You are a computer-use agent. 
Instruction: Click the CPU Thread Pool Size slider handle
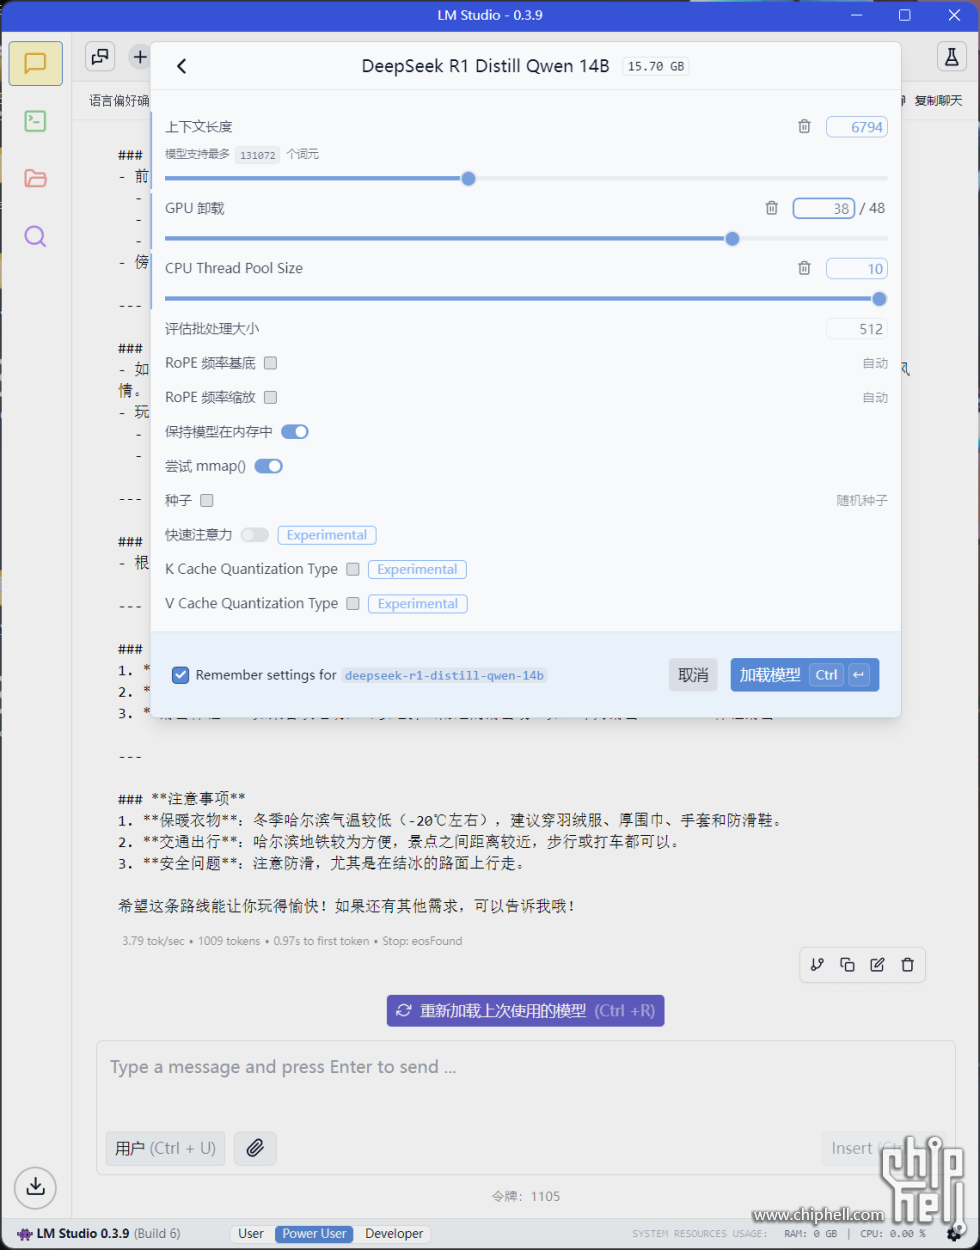[x=879, y=299]
